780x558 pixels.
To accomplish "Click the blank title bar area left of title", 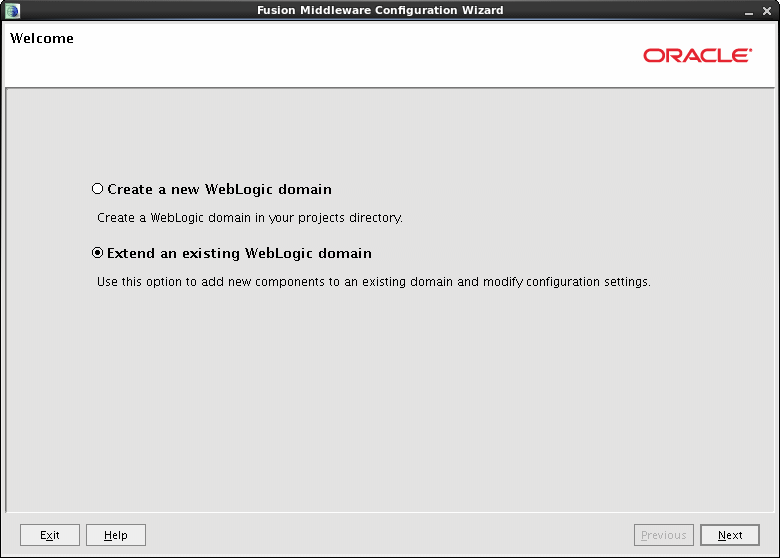I will 130,10.
